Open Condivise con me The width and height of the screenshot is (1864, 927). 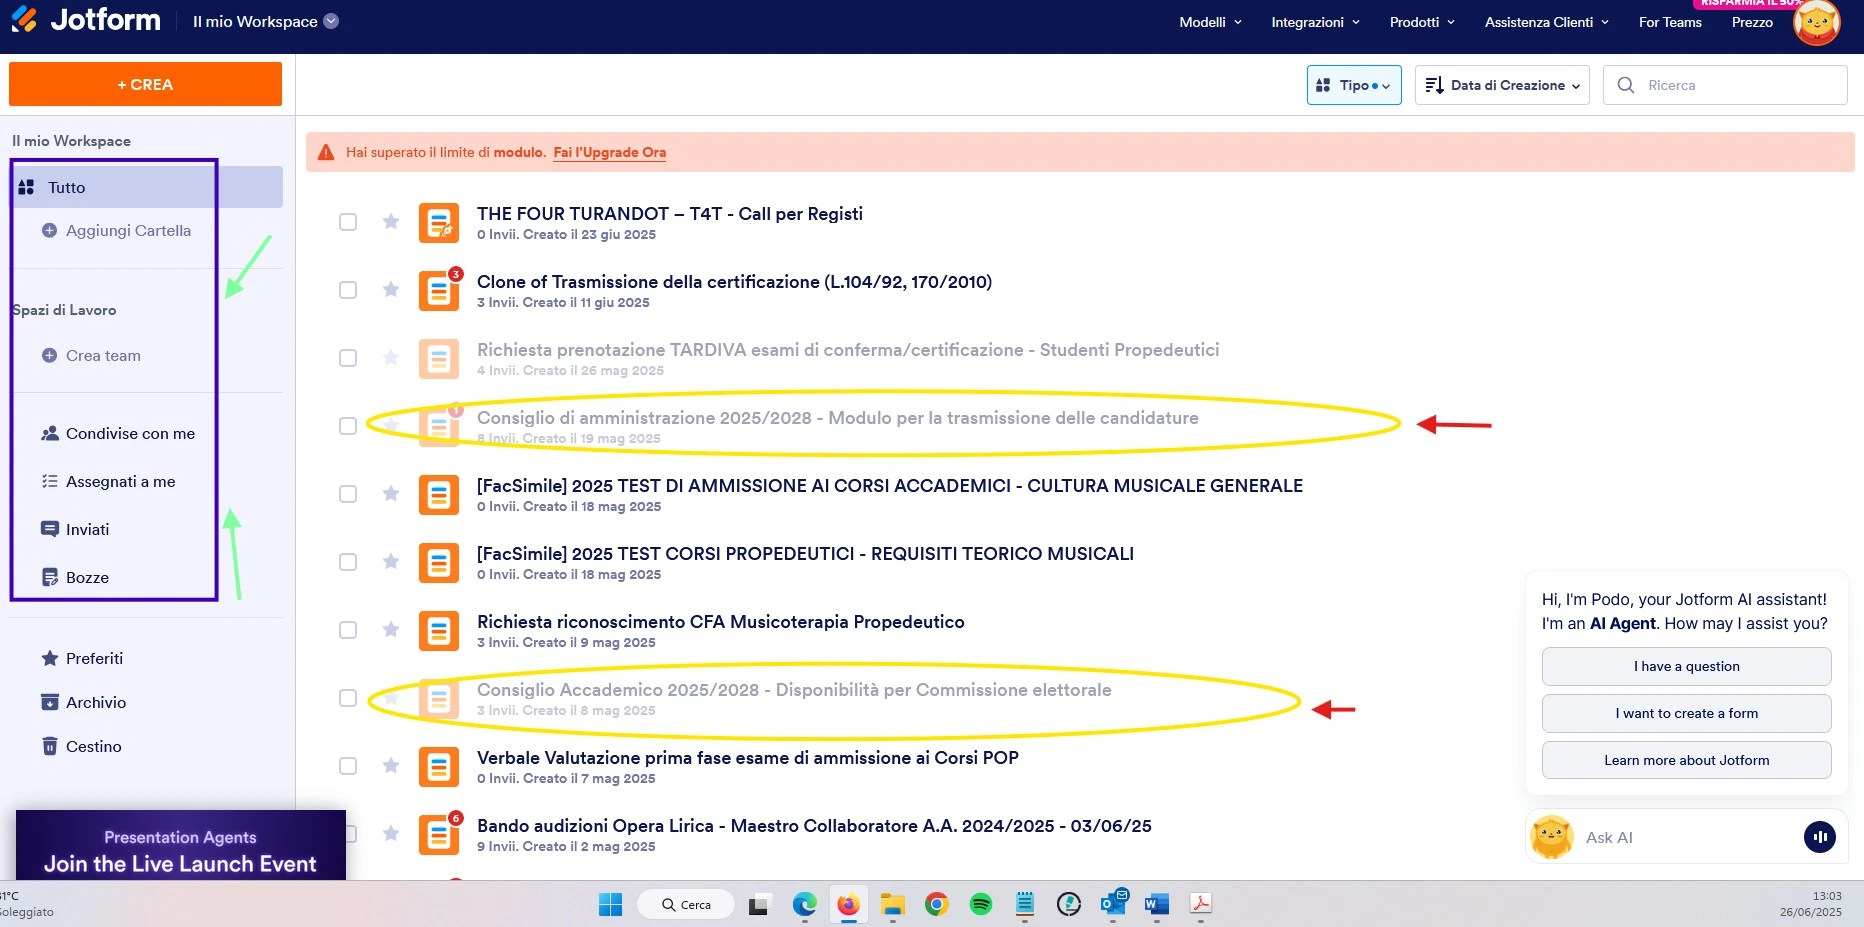130,433
